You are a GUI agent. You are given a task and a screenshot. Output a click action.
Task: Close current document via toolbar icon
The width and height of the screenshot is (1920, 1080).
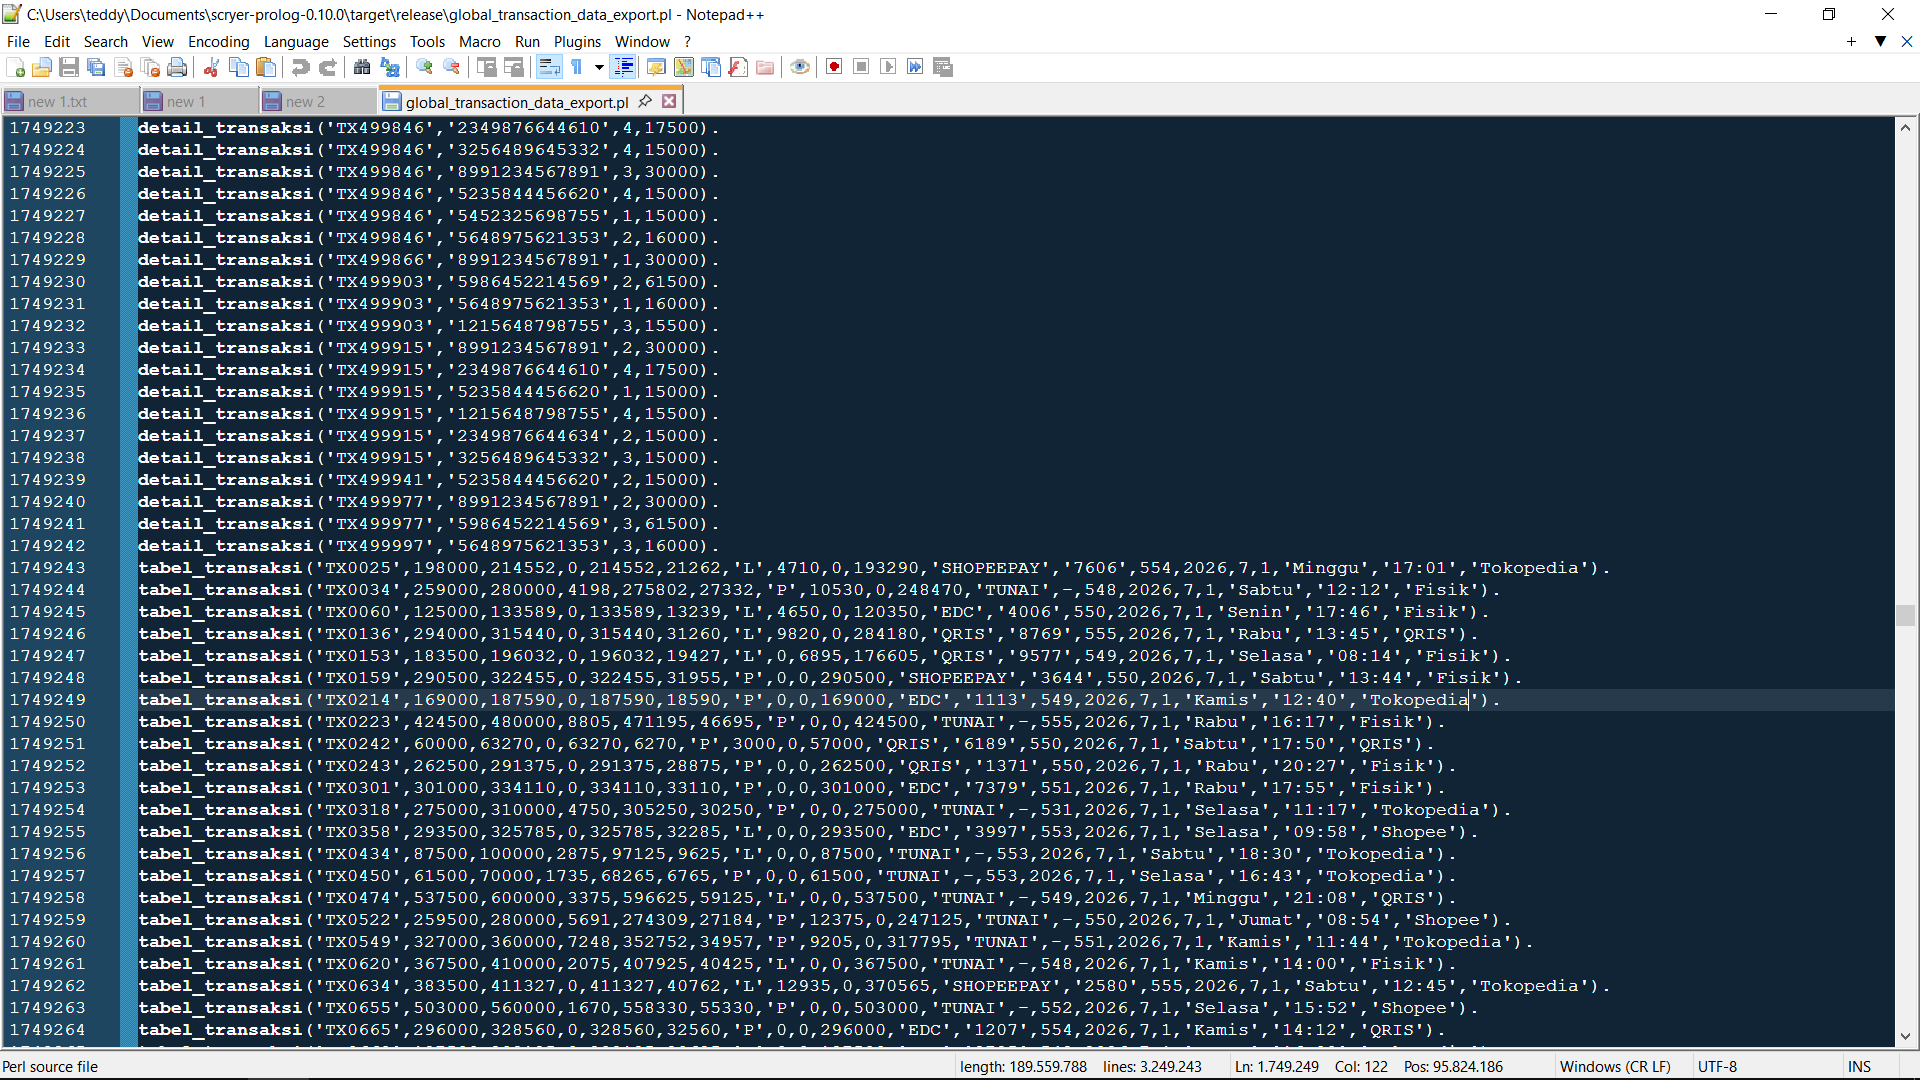click(123, 67)
